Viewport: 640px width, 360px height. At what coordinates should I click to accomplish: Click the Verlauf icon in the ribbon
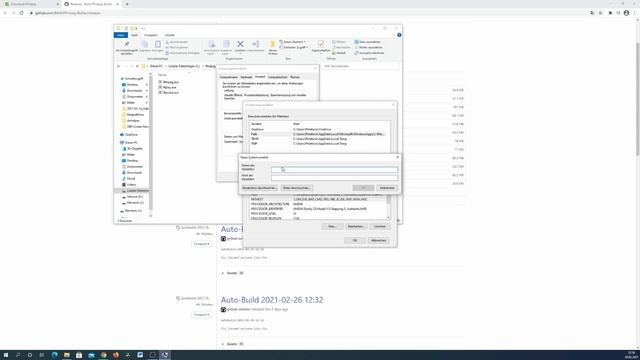pyautogui.click(x=339, y=53)
